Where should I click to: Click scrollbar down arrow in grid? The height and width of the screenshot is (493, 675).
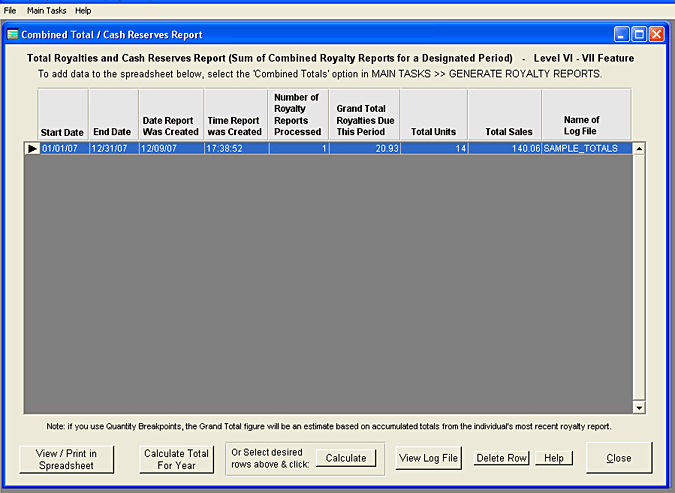pos(639,407)
